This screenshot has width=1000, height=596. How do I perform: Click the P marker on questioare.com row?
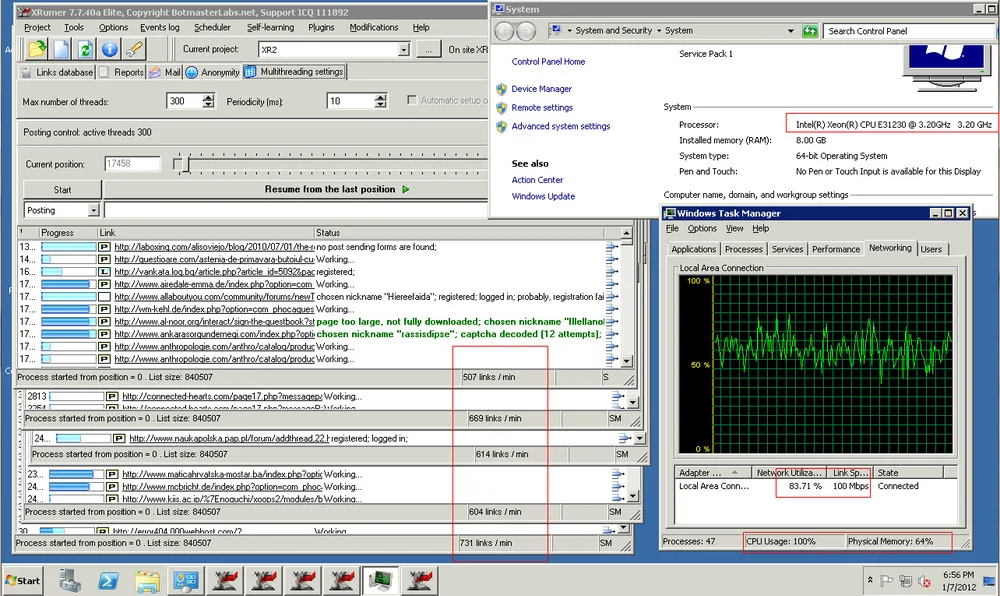(105, 259)
